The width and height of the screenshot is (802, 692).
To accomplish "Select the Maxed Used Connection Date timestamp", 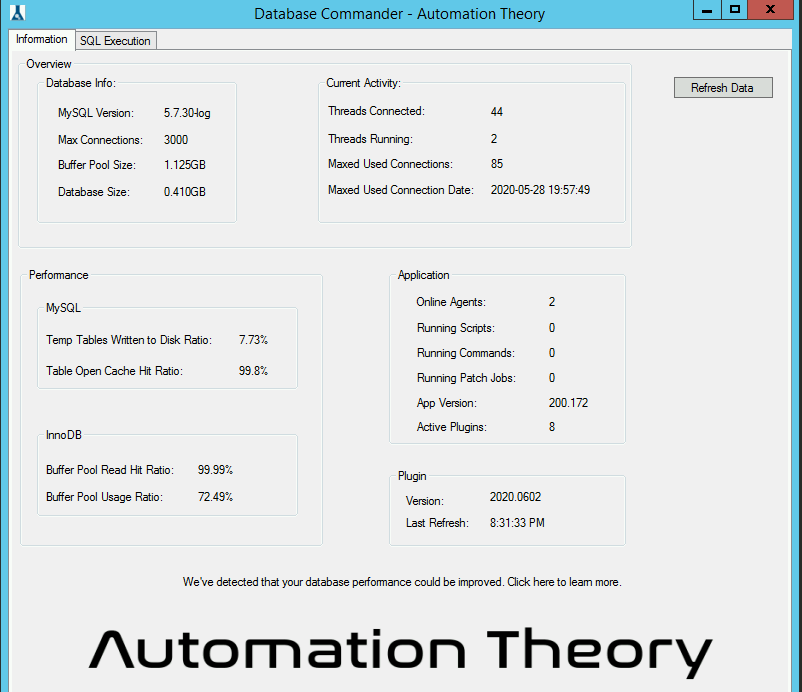I will click(x=540, y=190).
